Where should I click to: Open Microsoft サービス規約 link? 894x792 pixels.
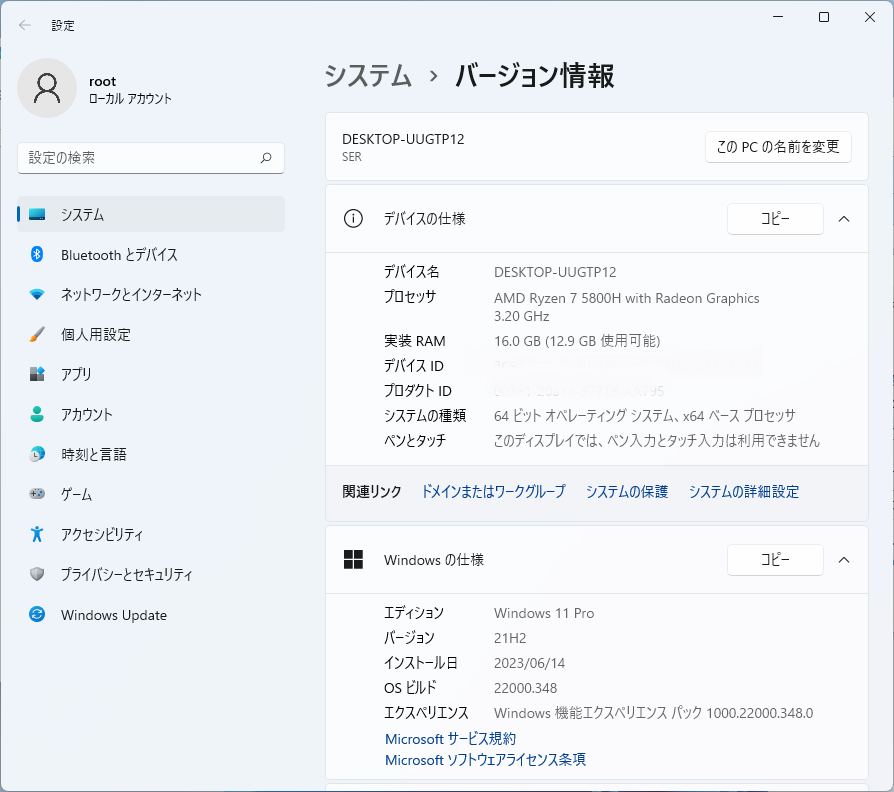[x=450, y=739]
